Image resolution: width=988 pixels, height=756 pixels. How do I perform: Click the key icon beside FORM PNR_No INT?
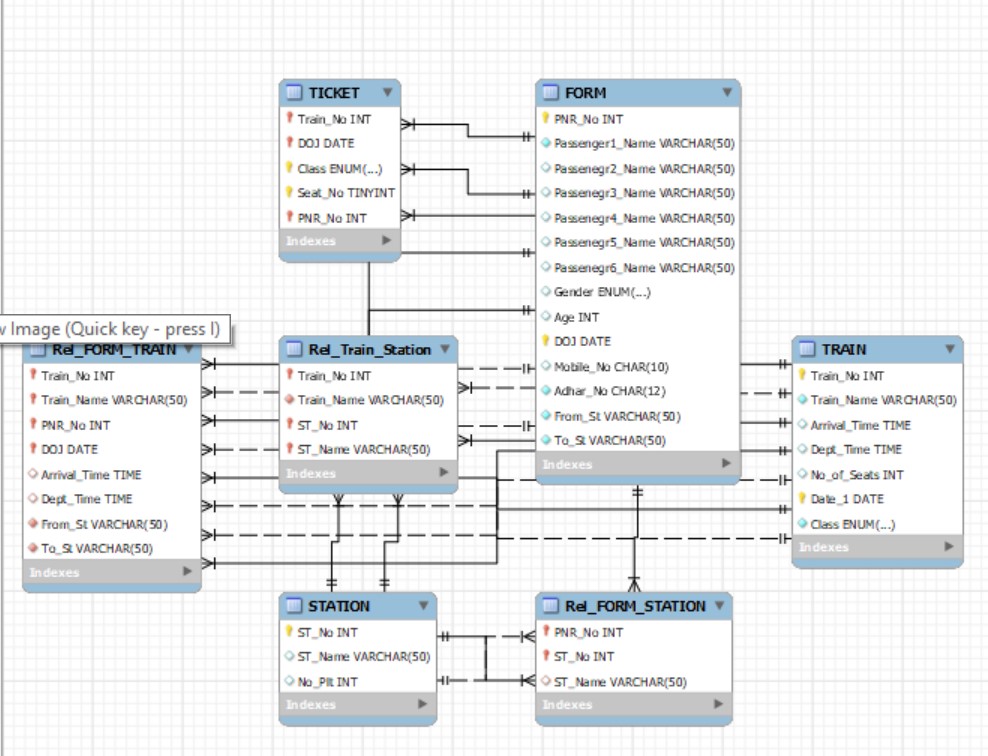click(x=546, y=118)
